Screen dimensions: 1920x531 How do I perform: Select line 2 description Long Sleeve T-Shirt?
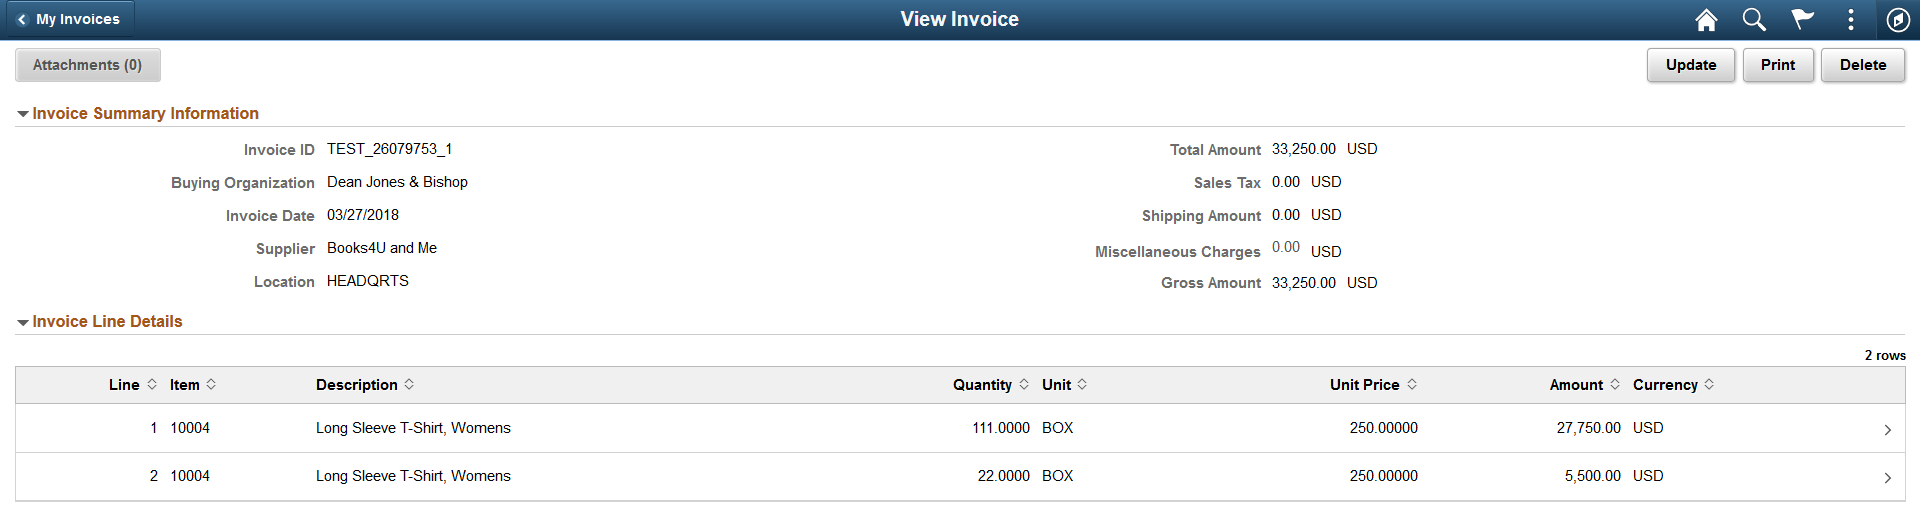coord(413,476)
